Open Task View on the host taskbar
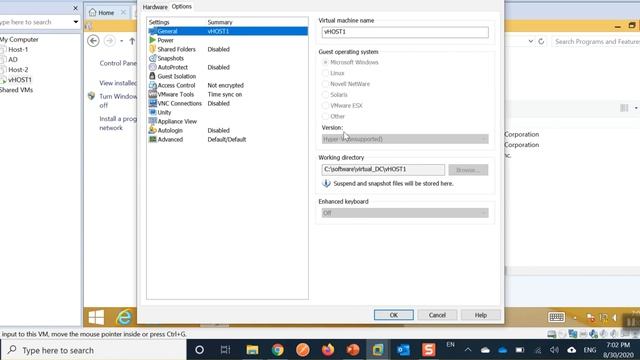Screen dimensions: 640x360 [225, 350]
